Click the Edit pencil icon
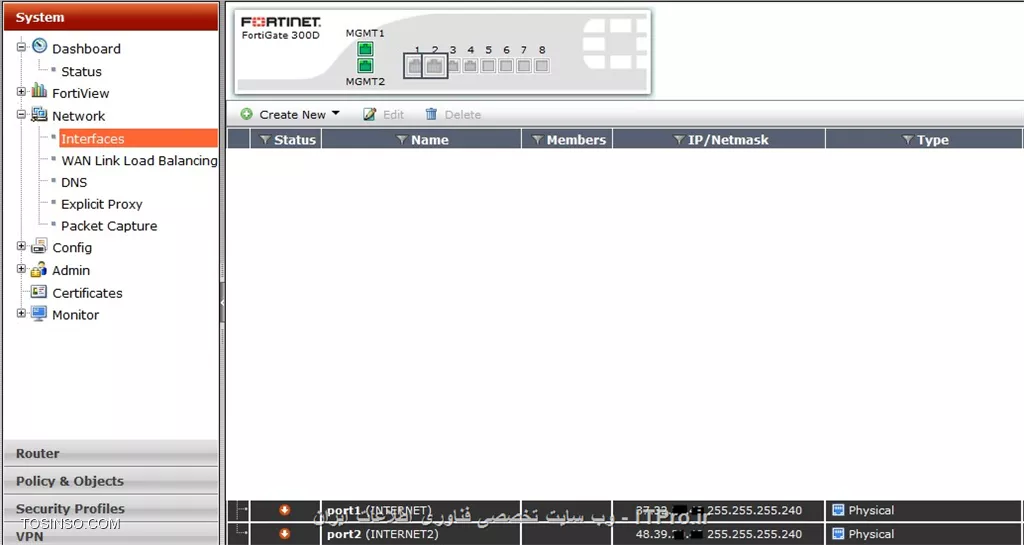The image size is (1024, 545). point(370,114)
